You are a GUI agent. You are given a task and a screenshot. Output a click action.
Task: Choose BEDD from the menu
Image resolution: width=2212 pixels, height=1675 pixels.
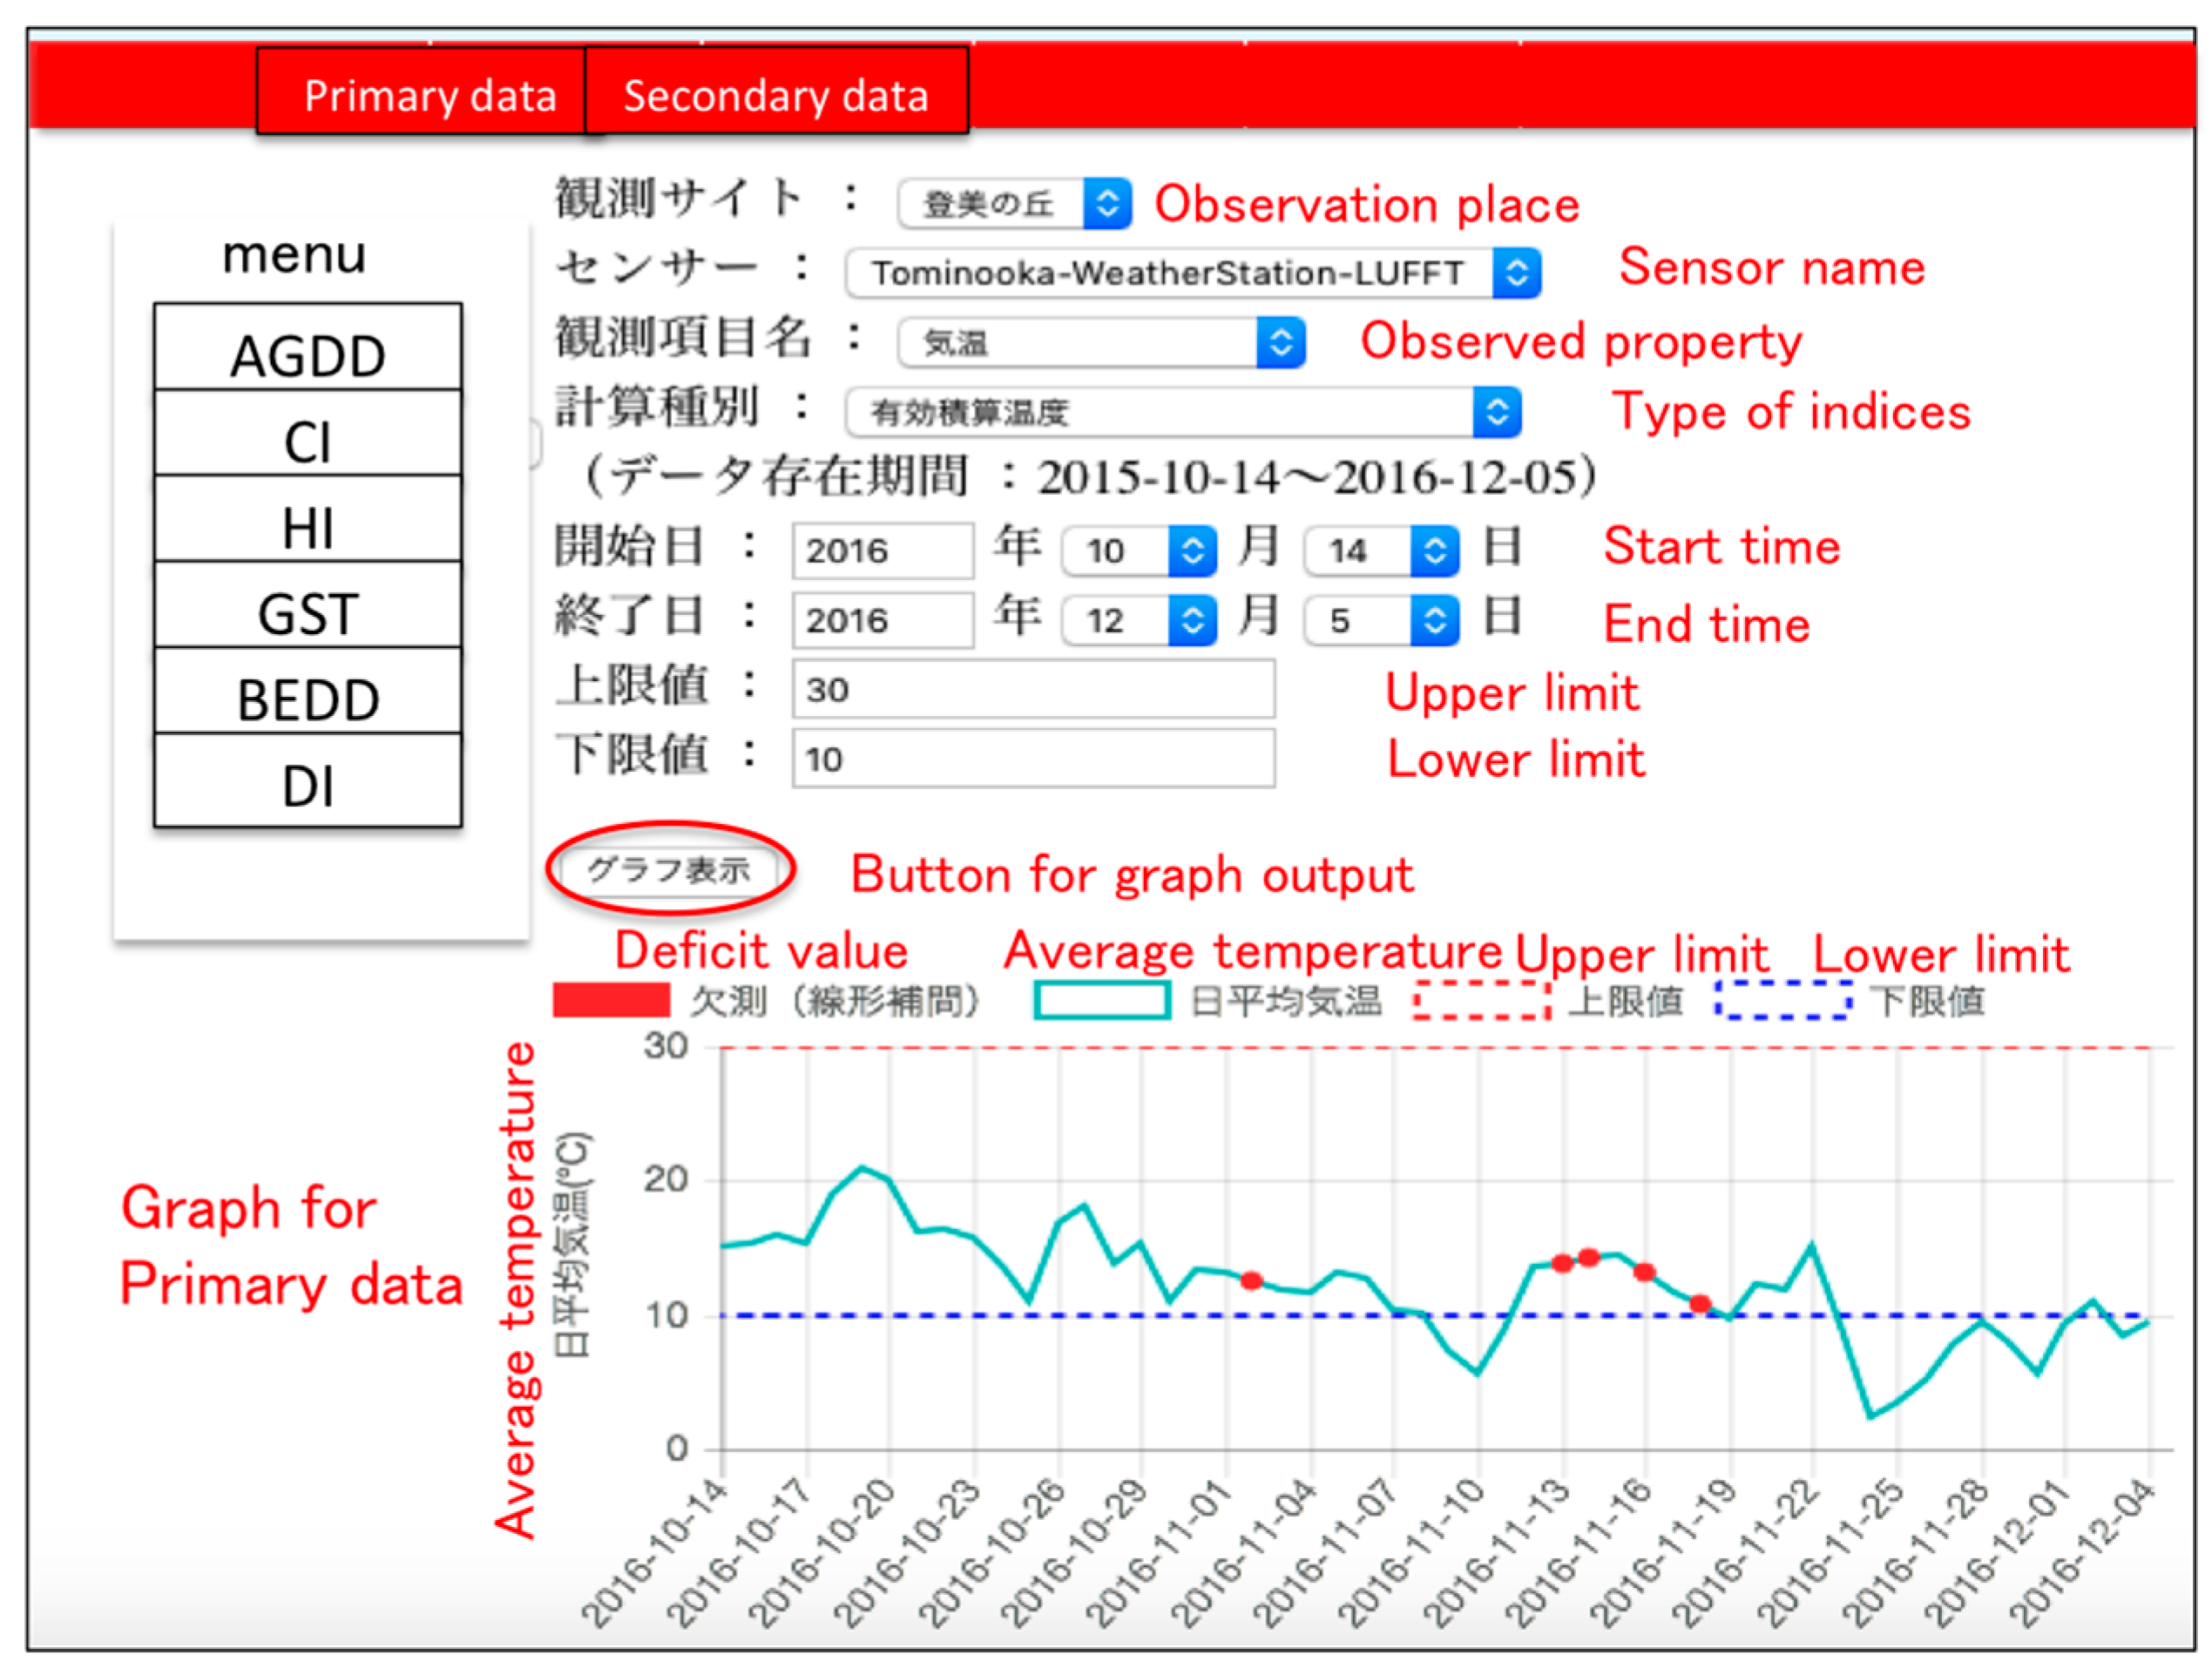tap(308, 692)
